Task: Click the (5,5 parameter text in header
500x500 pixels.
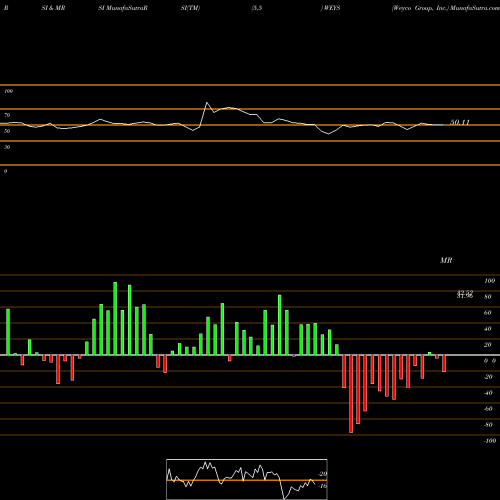Action: [257, 8]
